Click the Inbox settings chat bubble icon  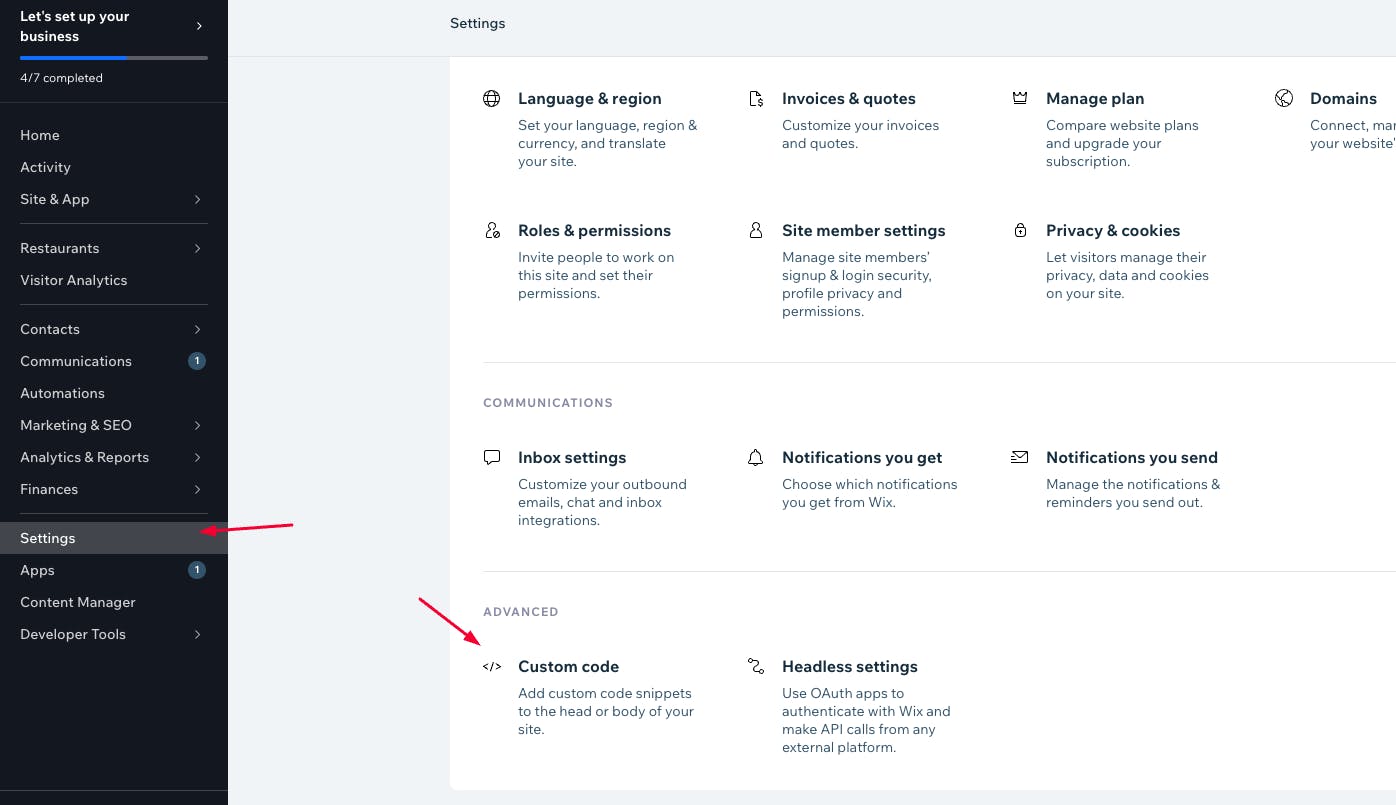tap(491, 458)
